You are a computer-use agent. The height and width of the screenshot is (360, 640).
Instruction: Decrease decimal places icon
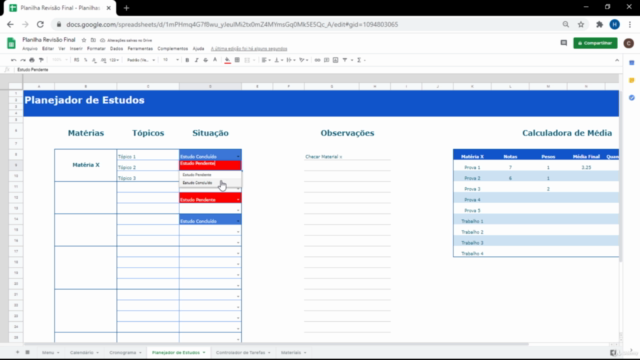point(94,60)
